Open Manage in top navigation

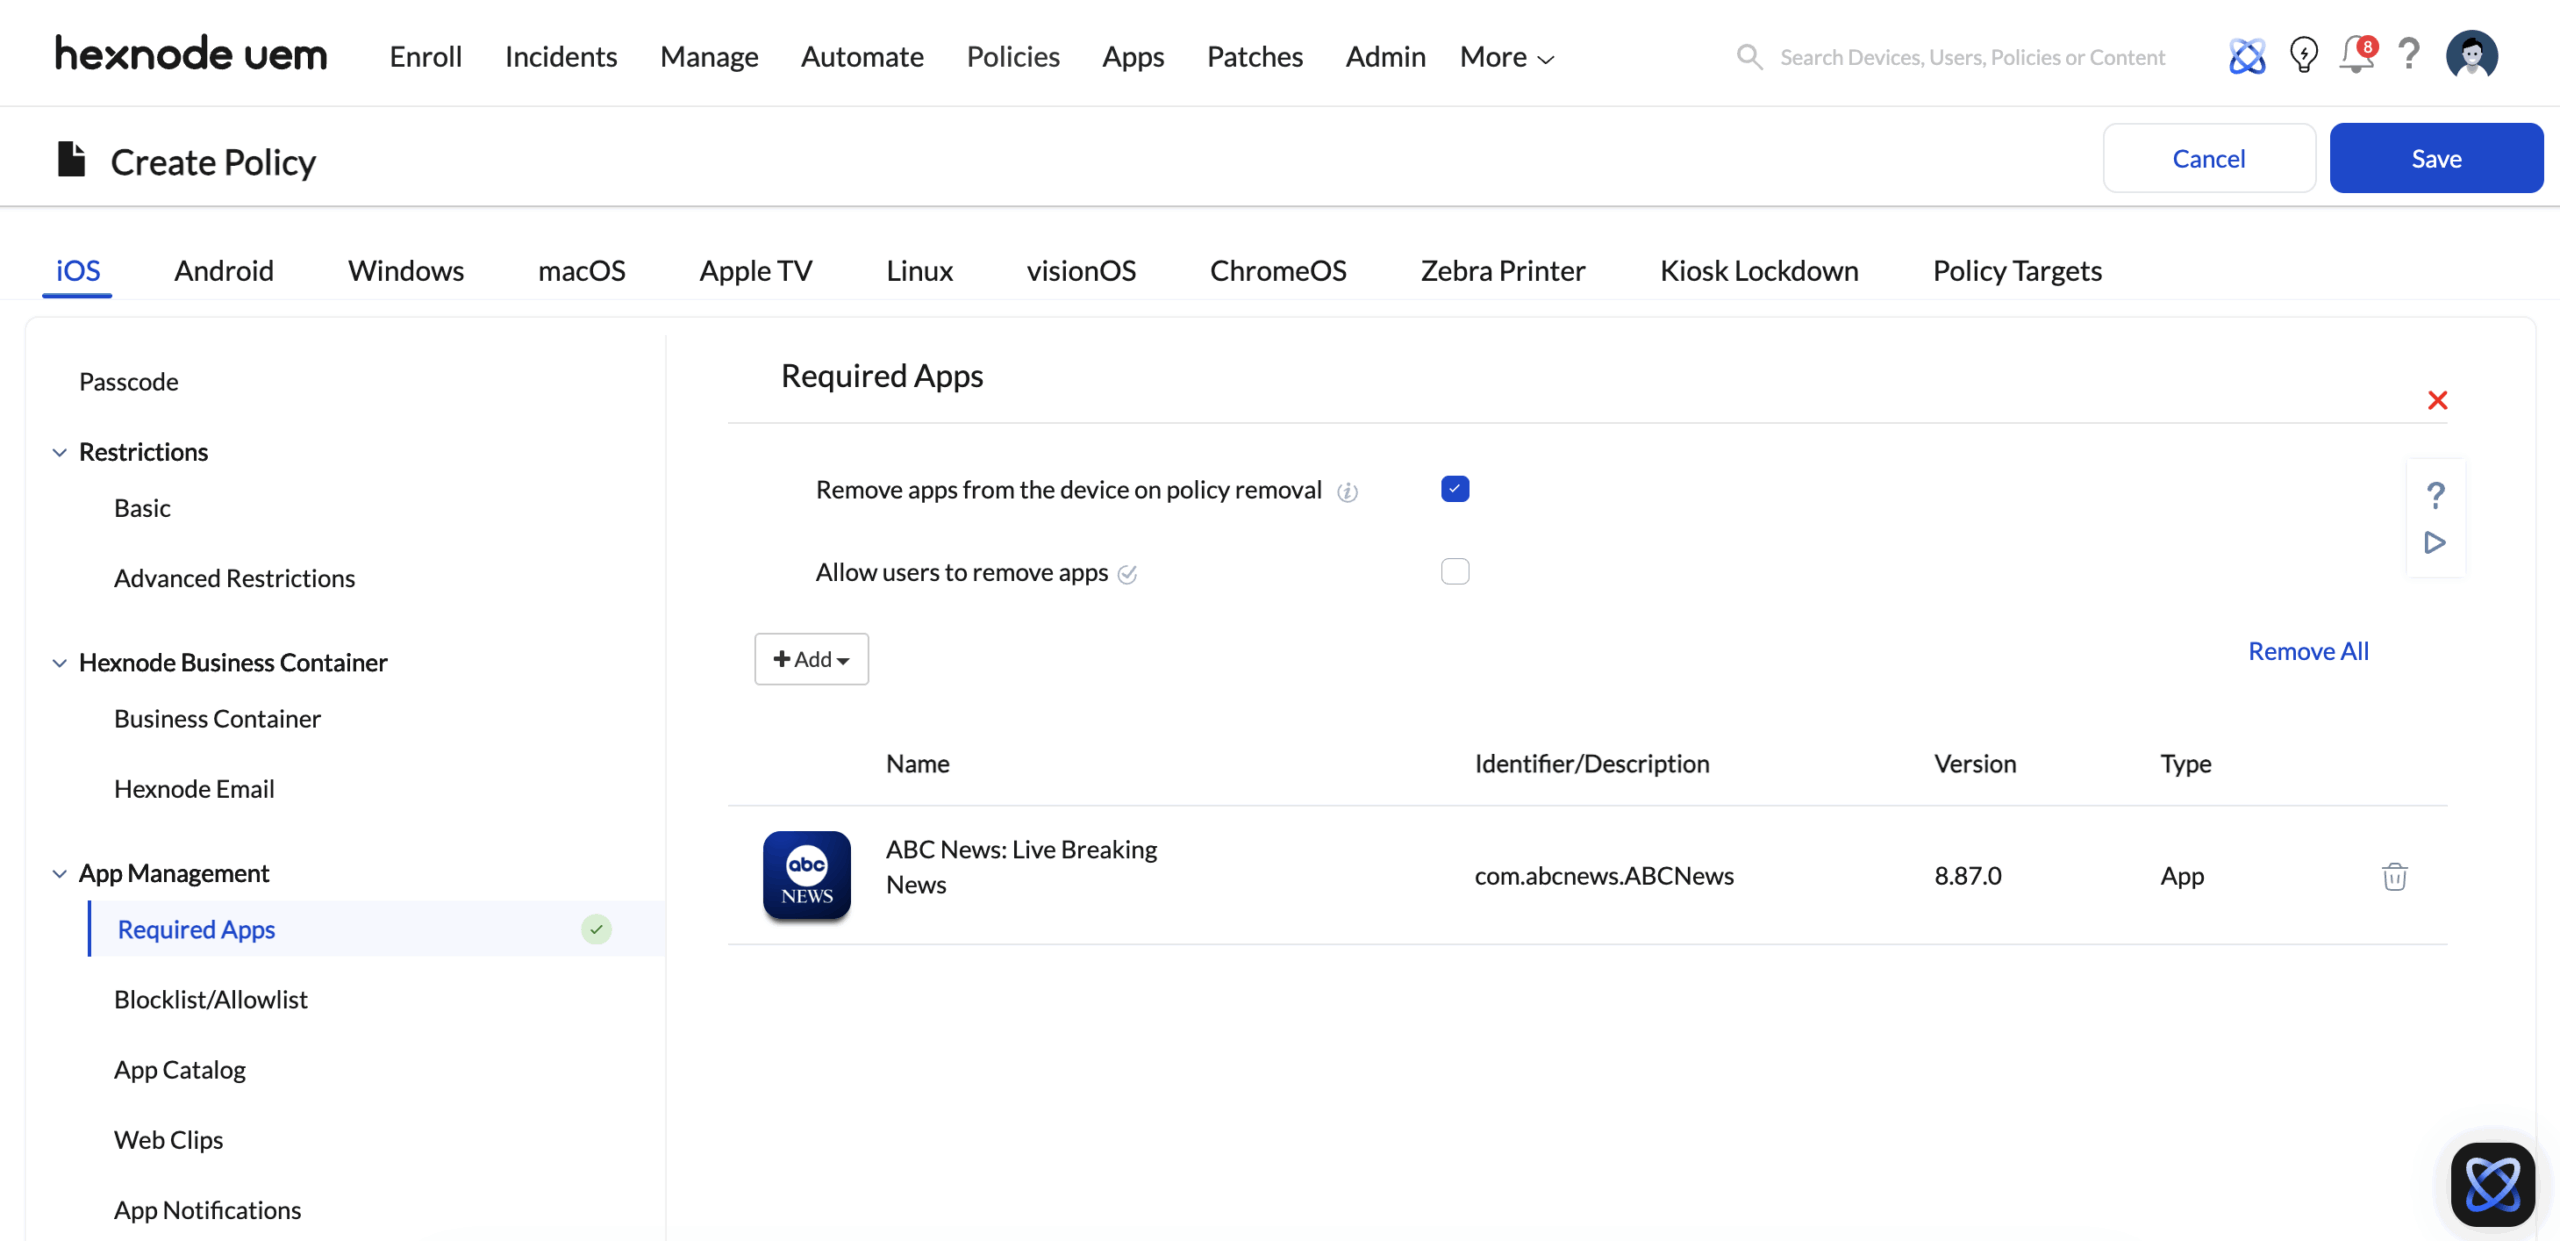click(x=709, y=57)
